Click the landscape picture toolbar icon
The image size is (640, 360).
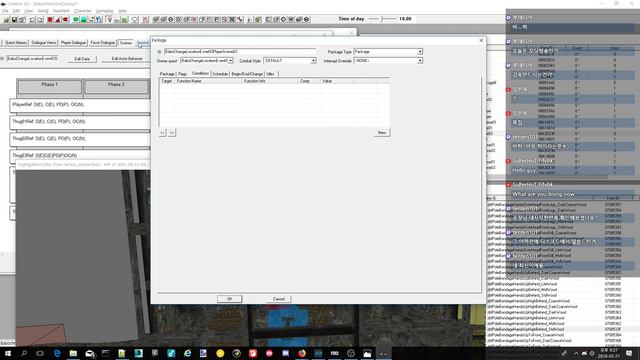tap(125, 20)
